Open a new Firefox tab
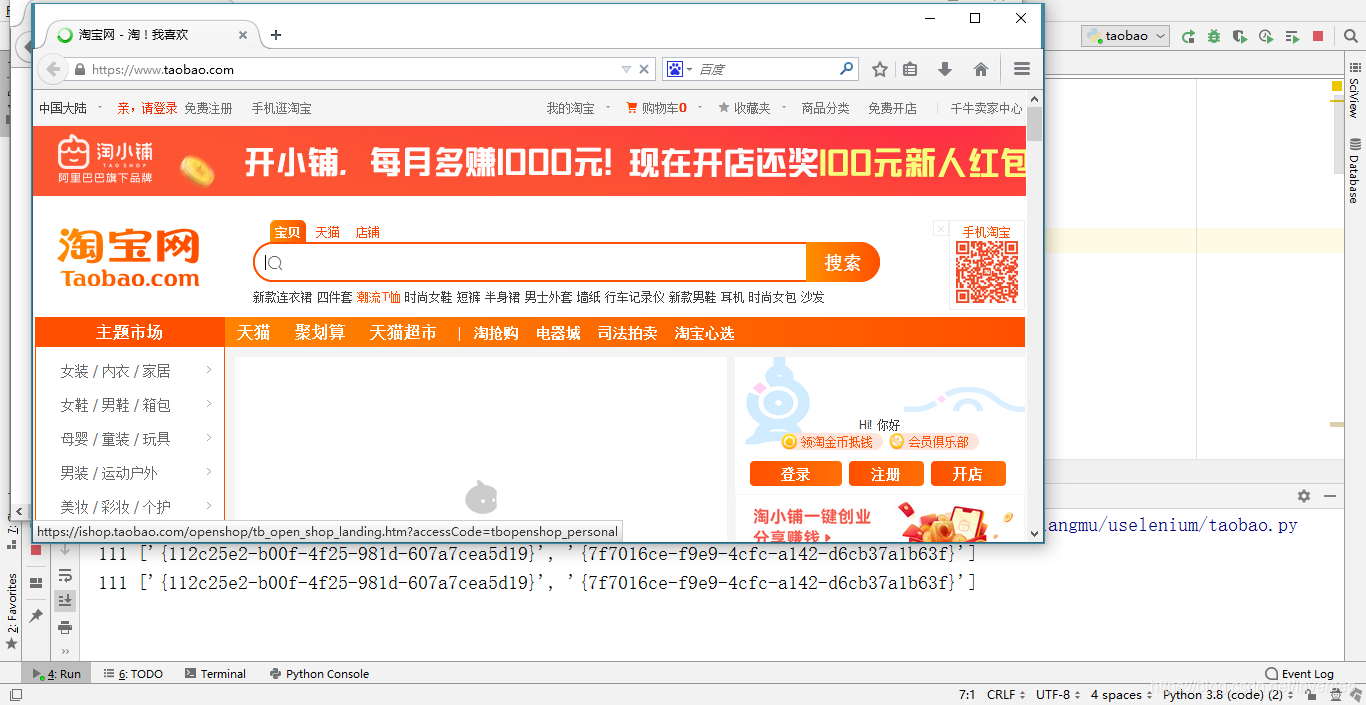The width and height of the screenshot is (1366, 705). (276, 35)
